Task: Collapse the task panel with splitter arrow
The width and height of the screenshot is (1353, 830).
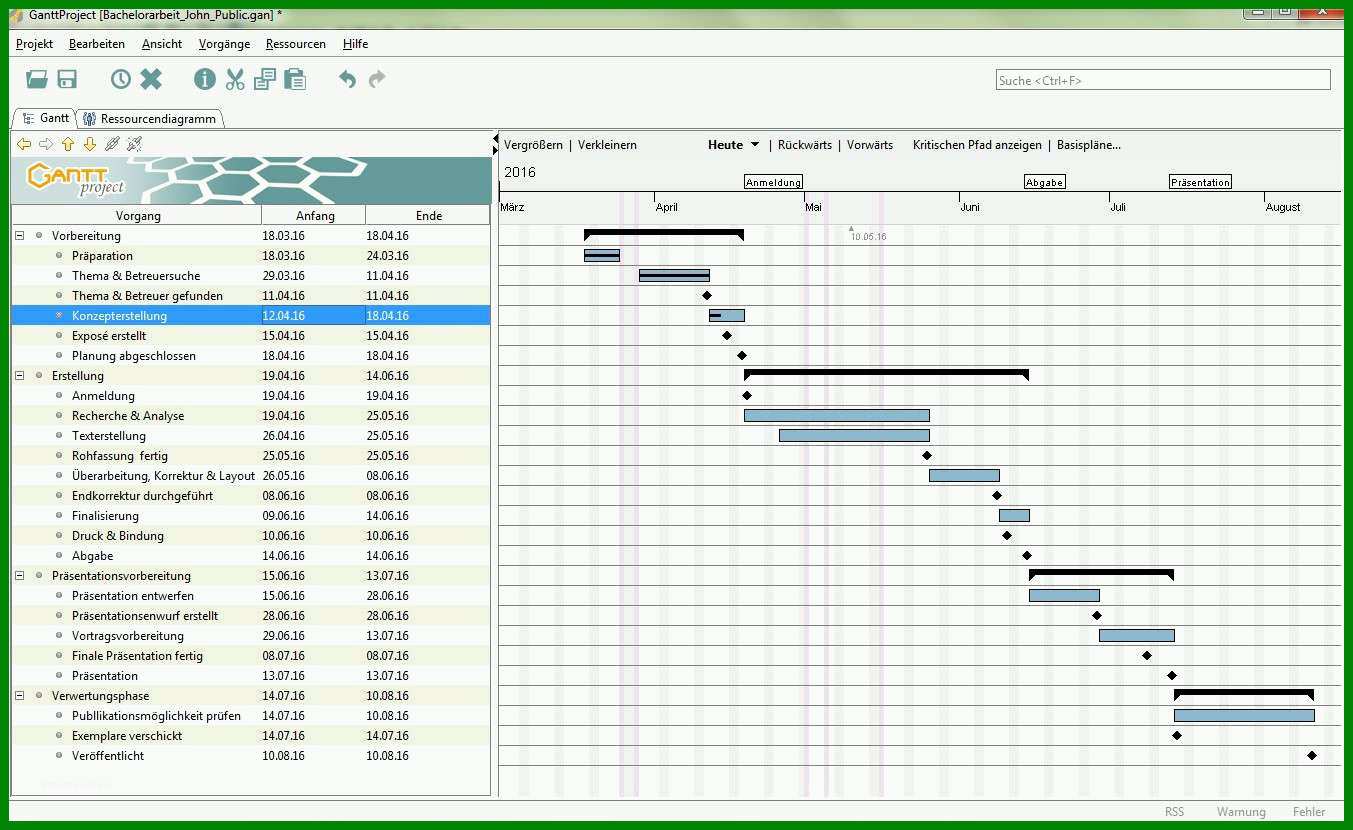Action: click(495, 138)
